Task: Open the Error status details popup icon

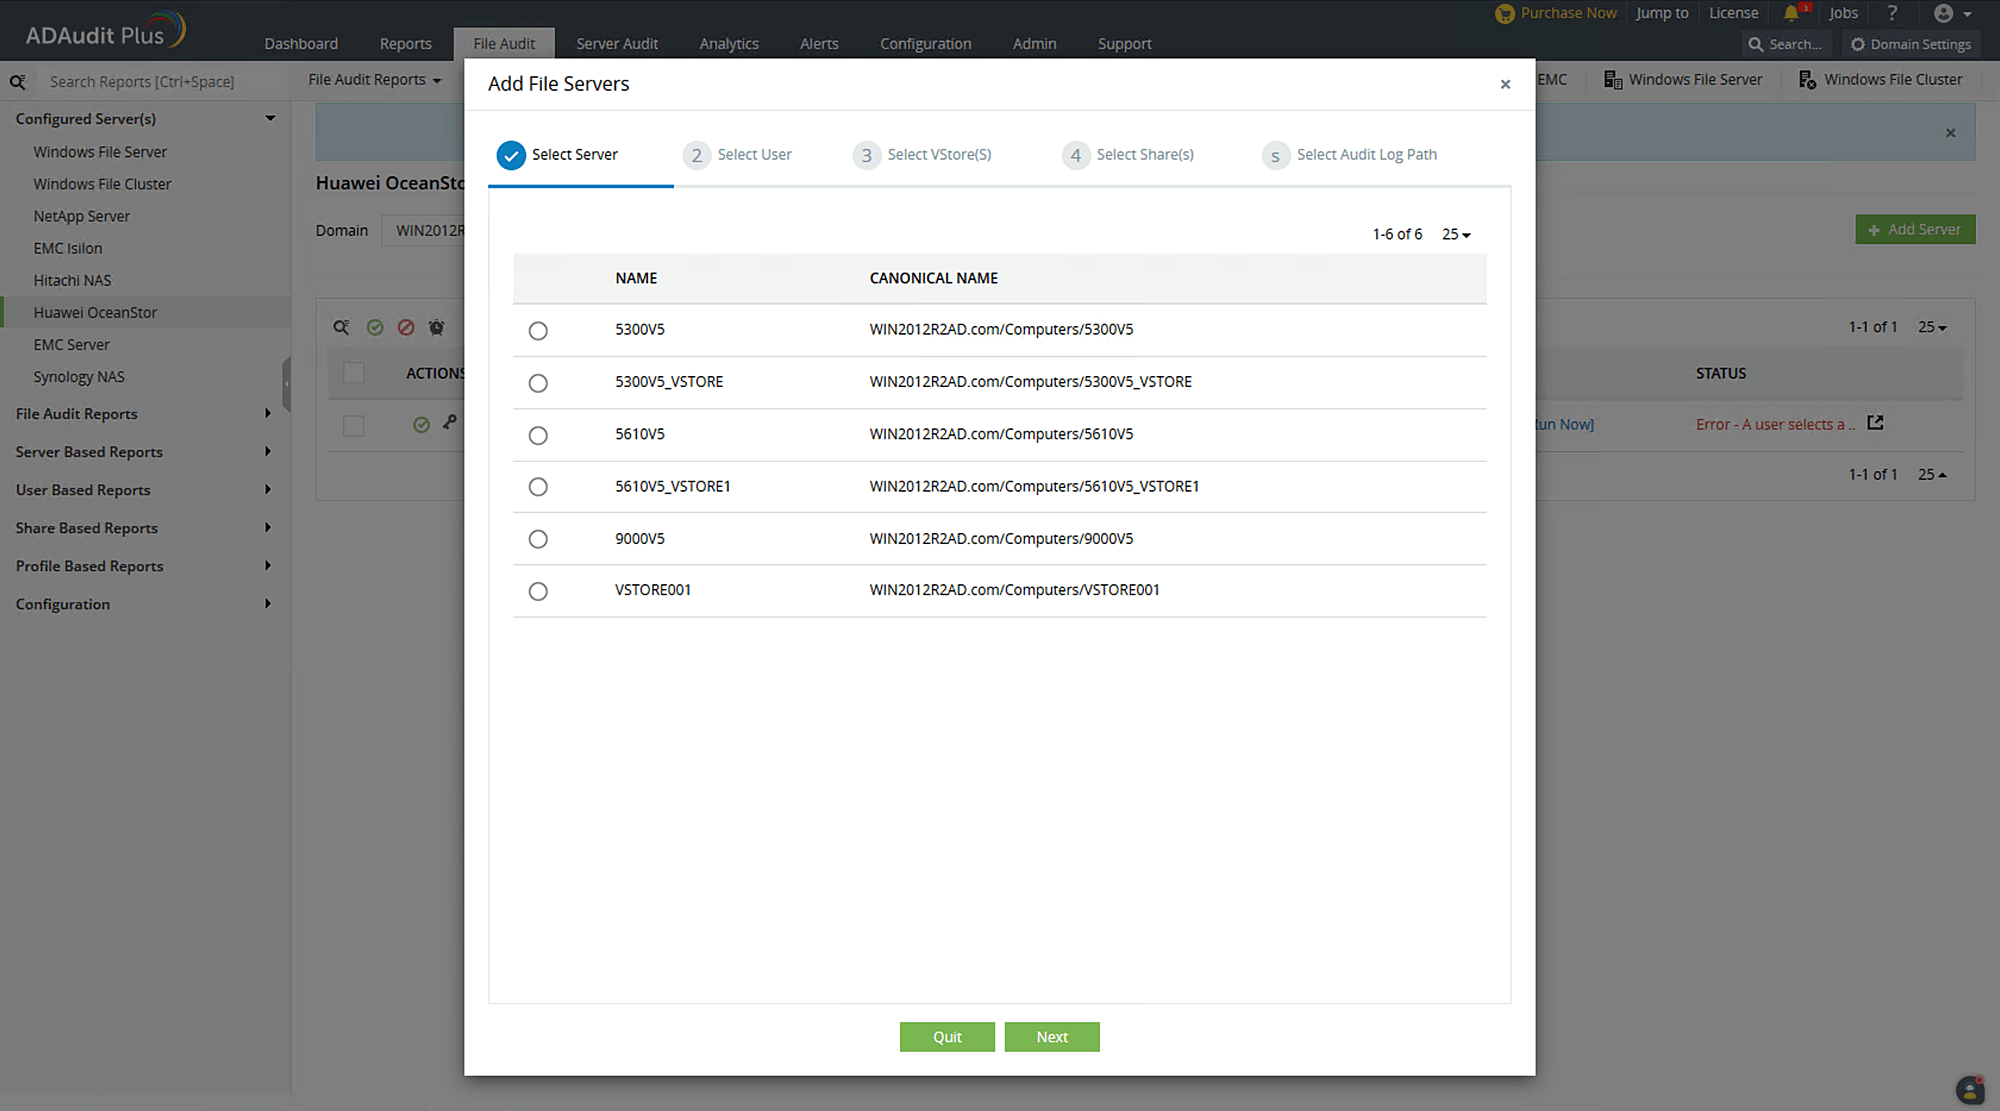Action: [x=1875, y=423]
